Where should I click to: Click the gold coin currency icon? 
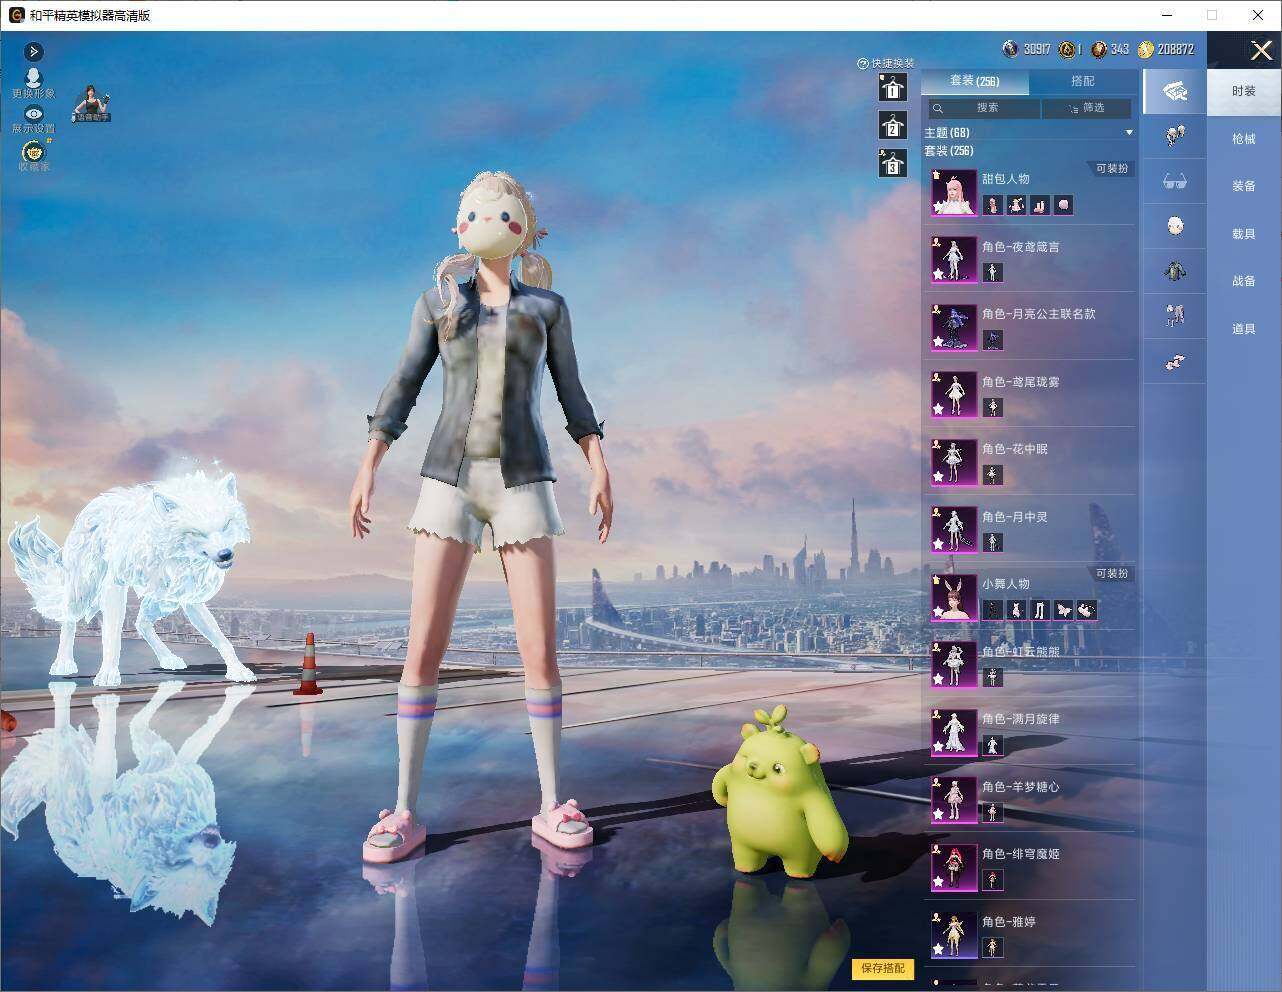pyautogui.click(x=1146, y=49)
